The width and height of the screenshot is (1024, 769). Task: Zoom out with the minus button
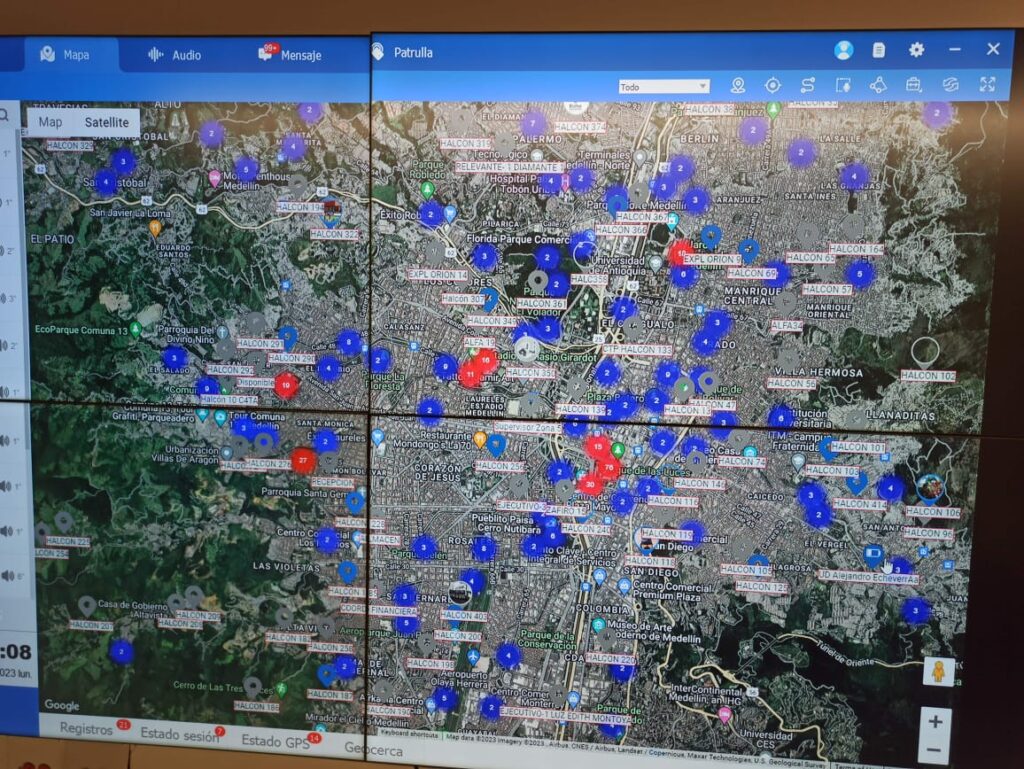click(x=934, y=749)
